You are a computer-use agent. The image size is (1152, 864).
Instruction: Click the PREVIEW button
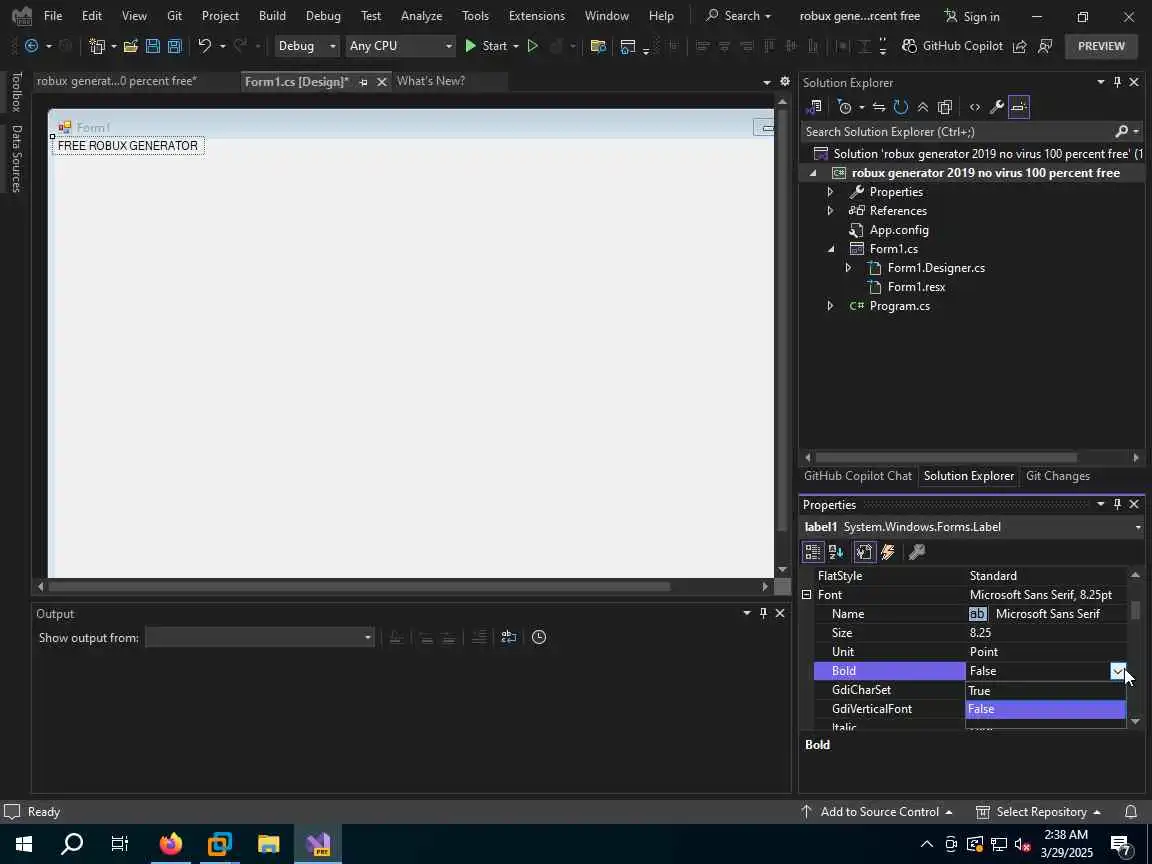(x=1101, y=46)
